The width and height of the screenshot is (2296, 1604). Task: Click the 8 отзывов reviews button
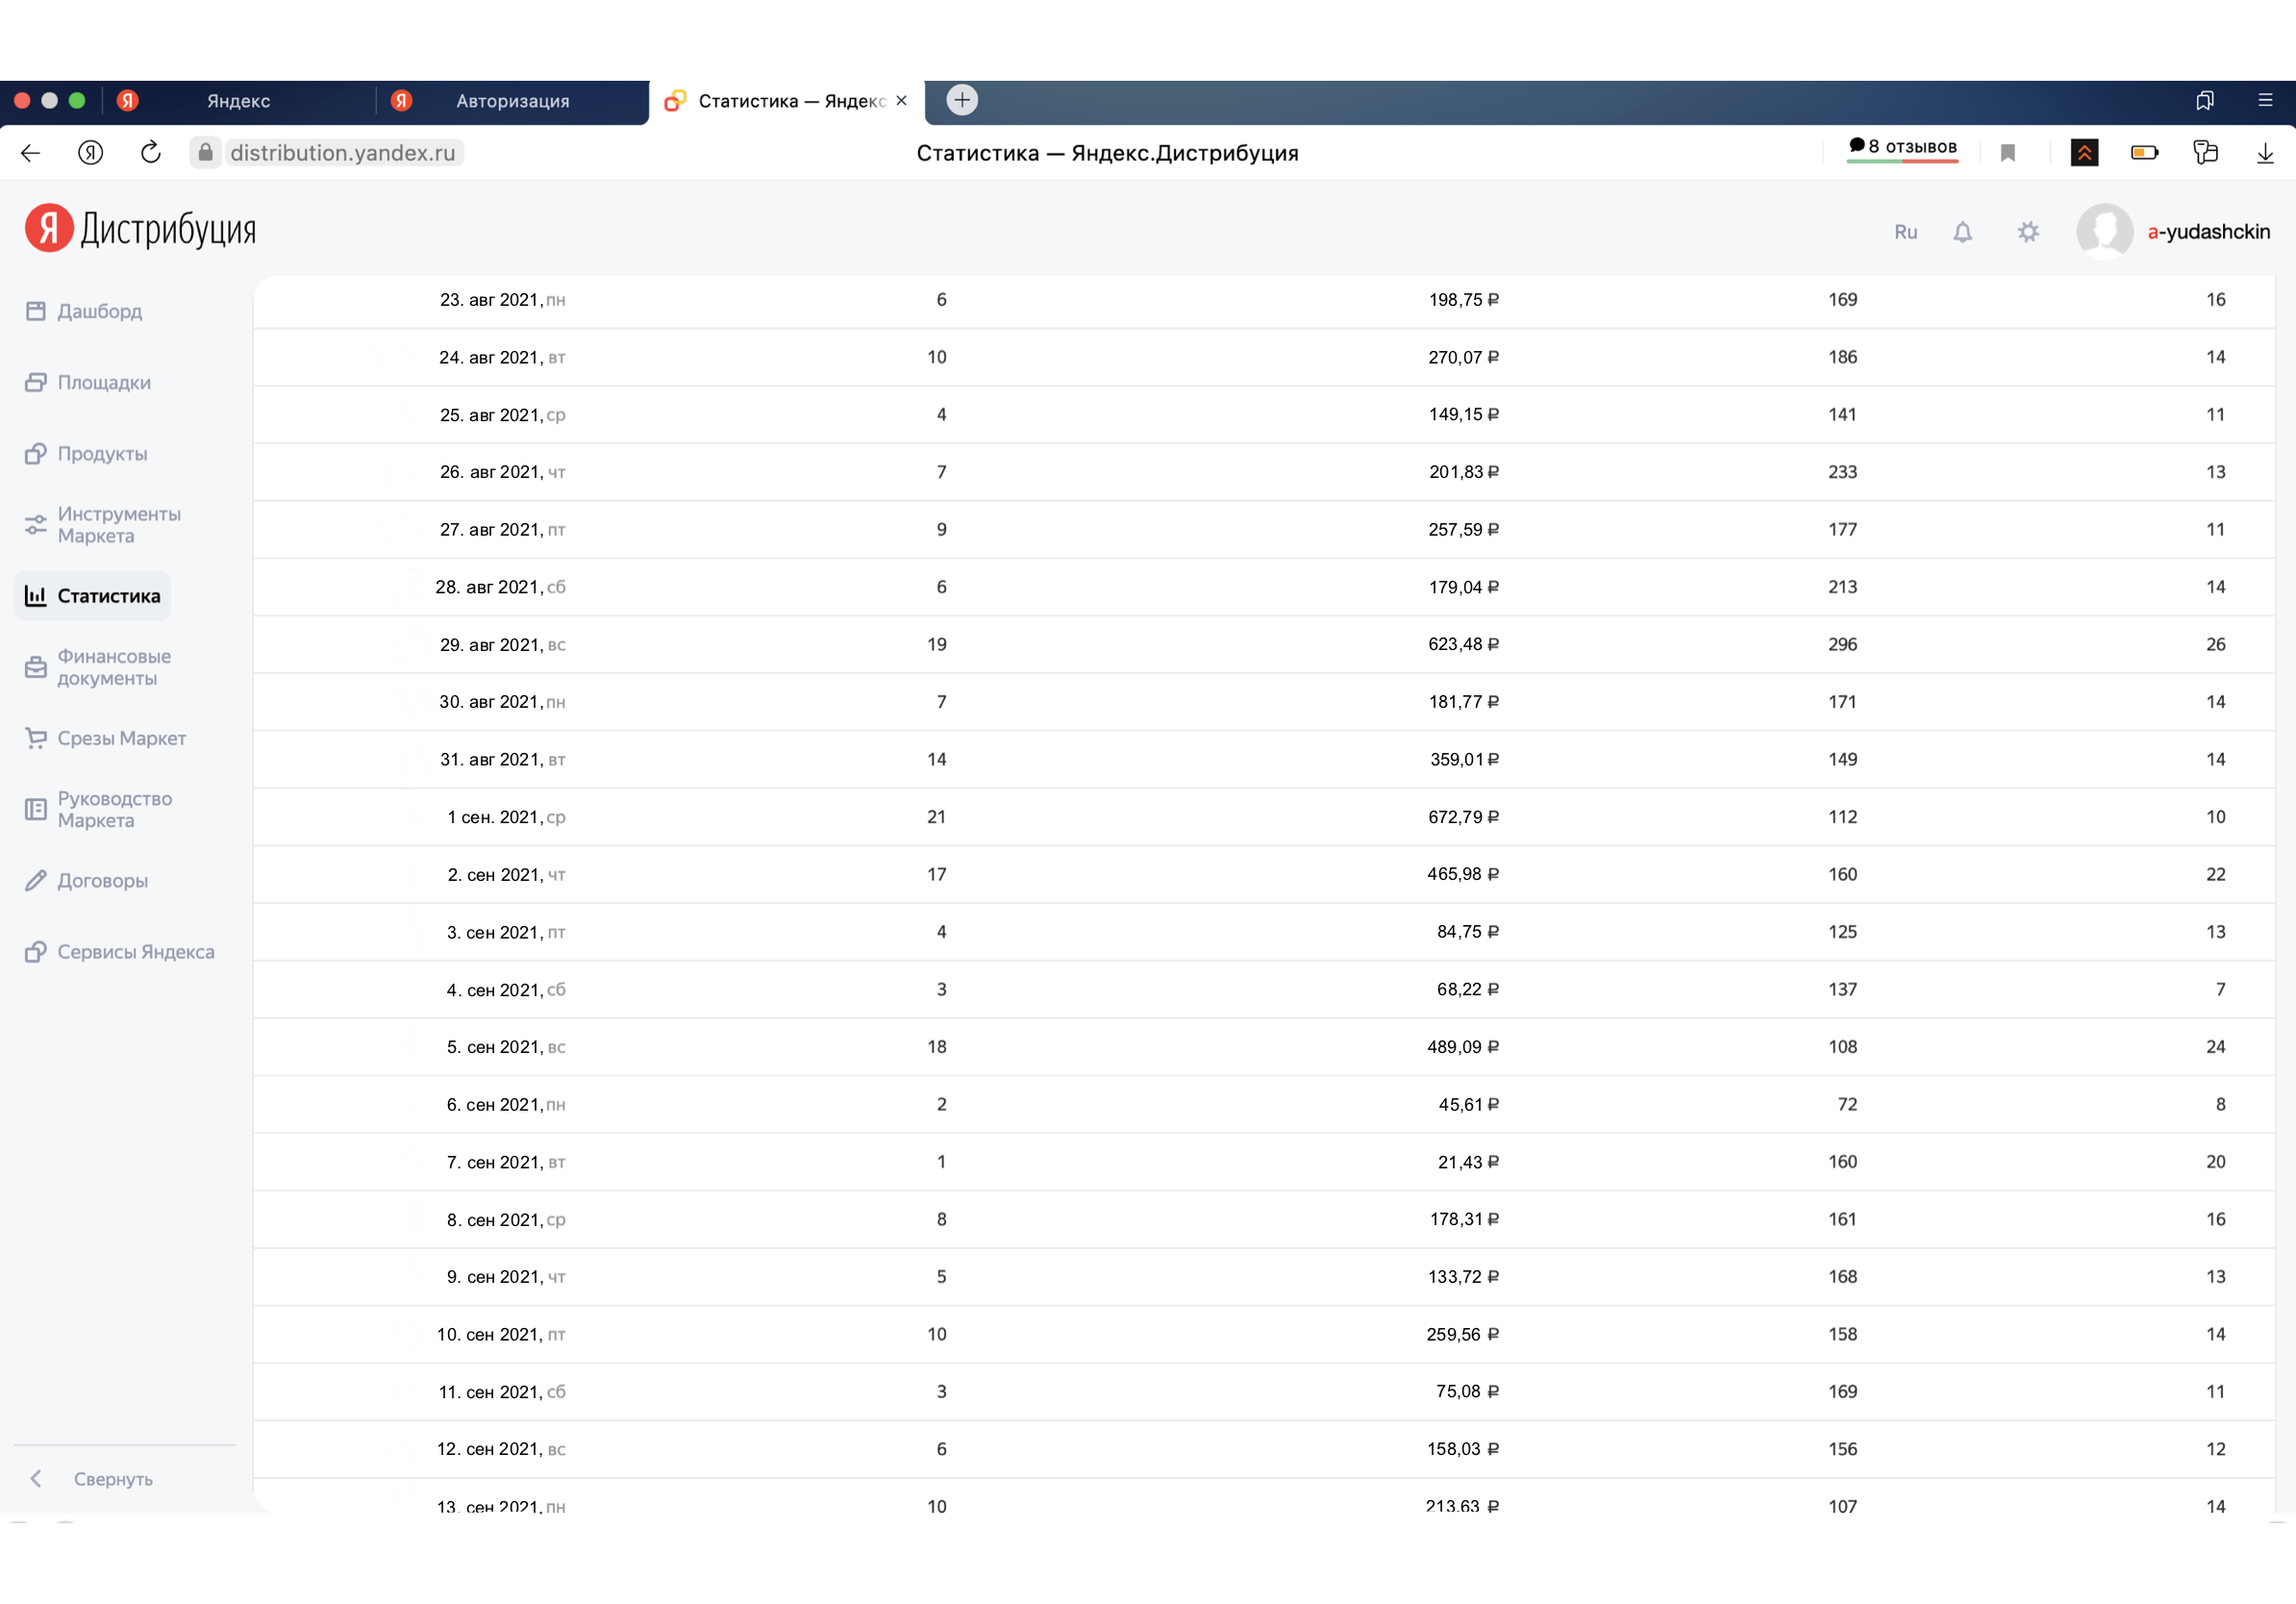point(1902,147)
